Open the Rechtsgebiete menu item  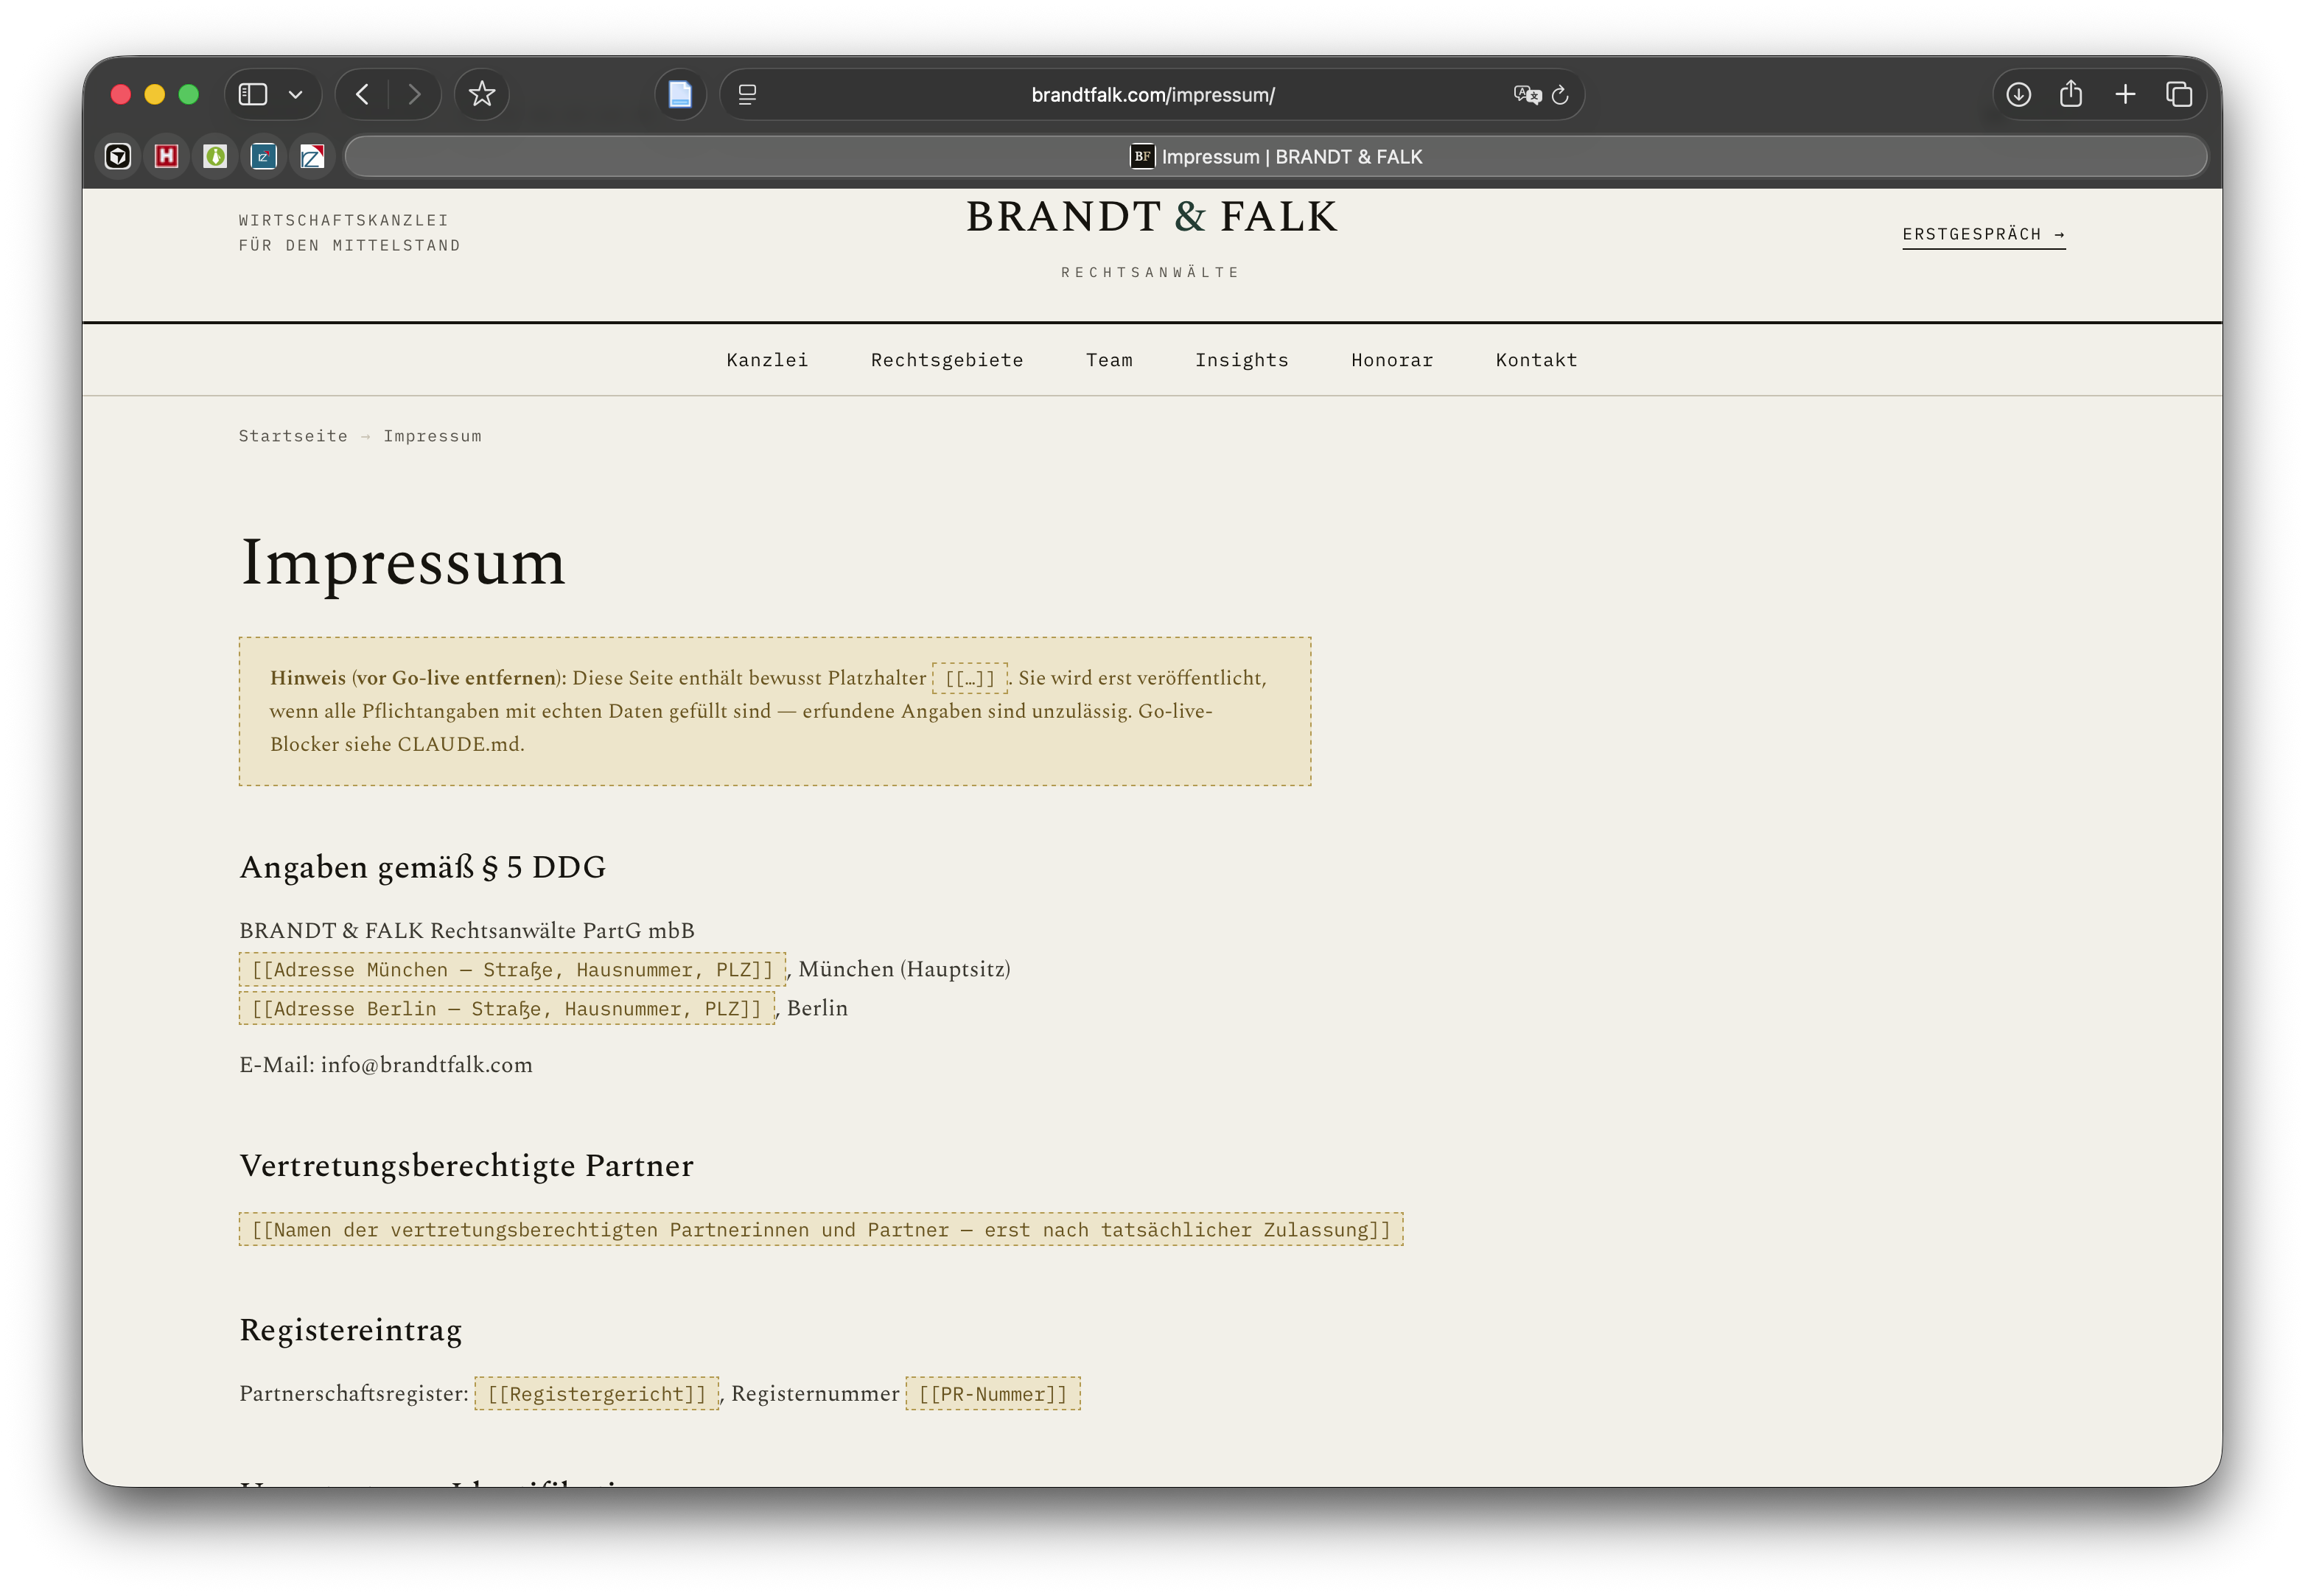tap(947, 360)
